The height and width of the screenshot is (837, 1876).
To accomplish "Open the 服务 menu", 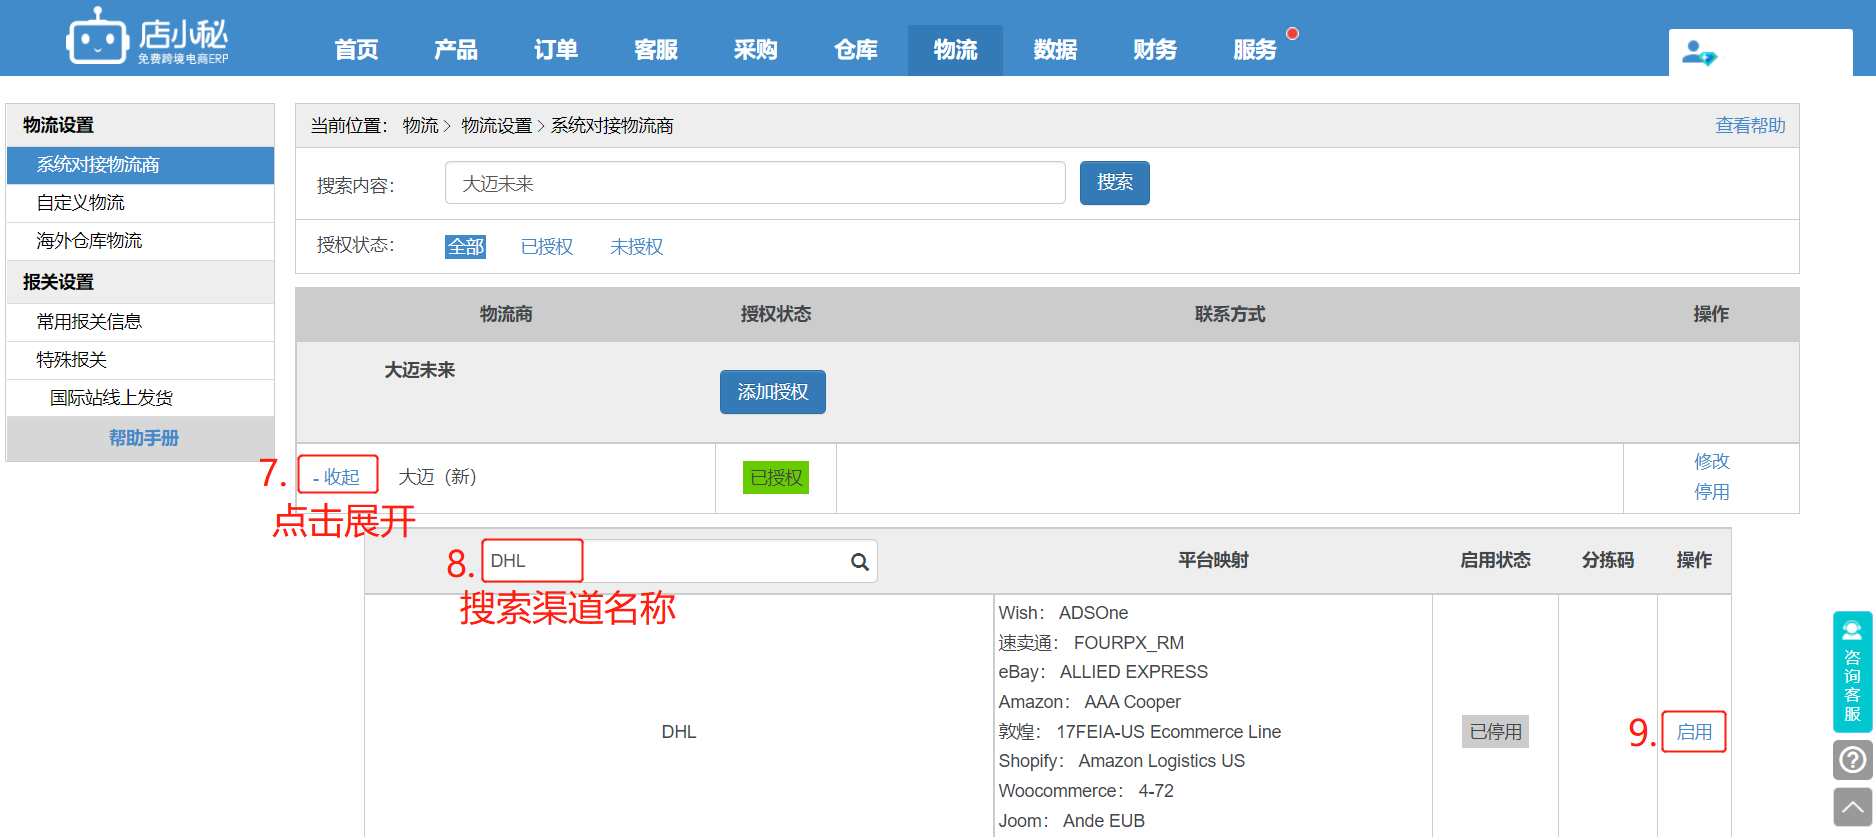I will coord(1255,50).
